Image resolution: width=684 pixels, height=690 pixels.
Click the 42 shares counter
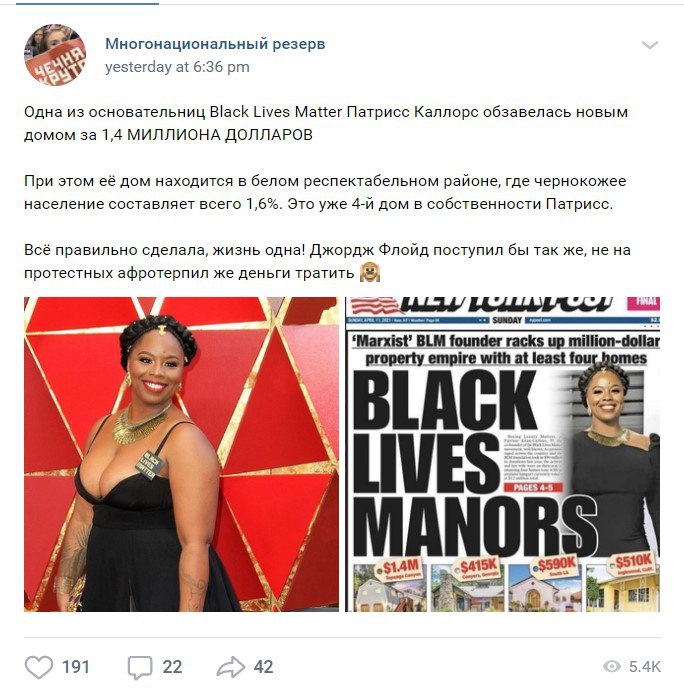[x=263, y=667]
